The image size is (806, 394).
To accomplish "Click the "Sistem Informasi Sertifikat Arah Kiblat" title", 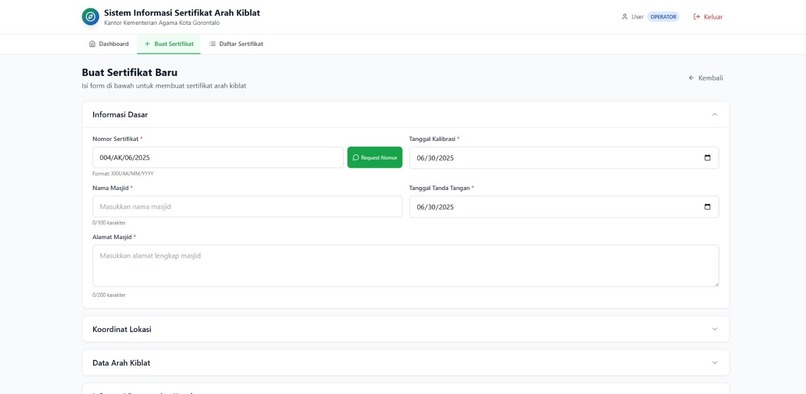I will point(182,12).
